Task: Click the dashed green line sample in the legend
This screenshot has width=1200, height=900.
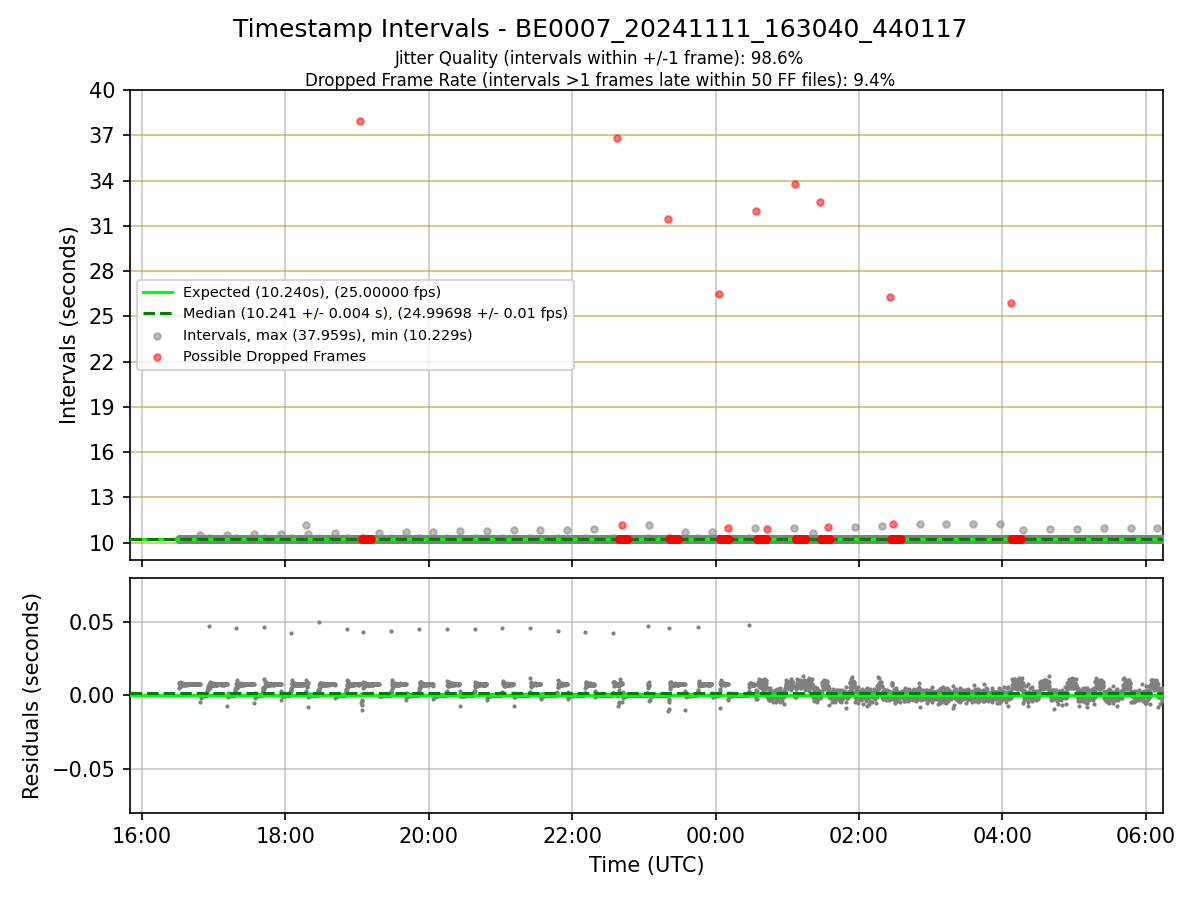Action: [158, 314]
